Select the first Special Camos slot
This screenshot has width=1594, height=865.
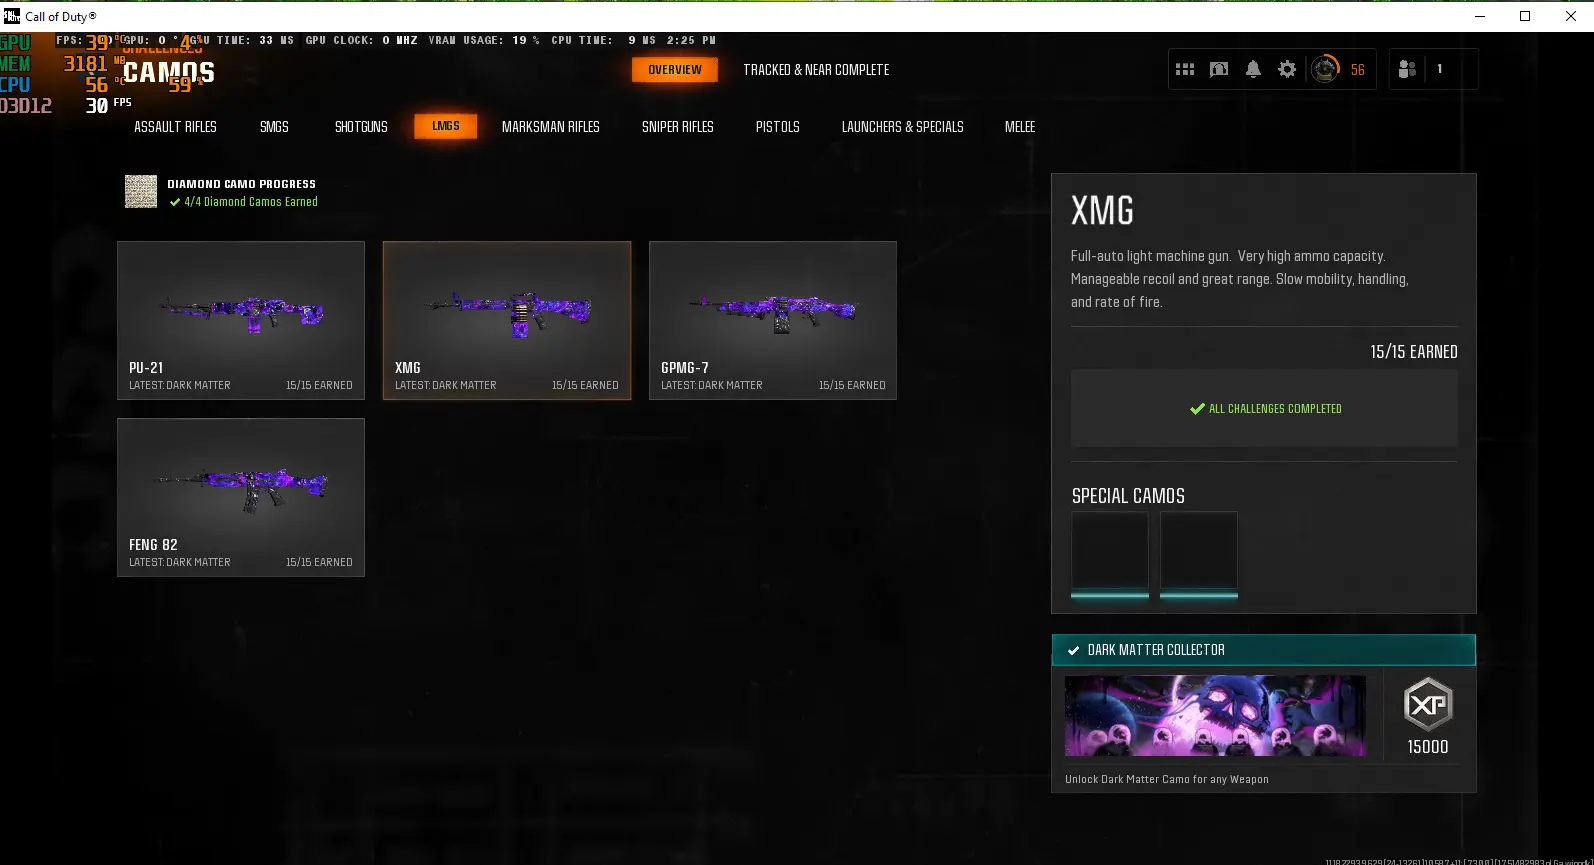tap(1110, 554)
